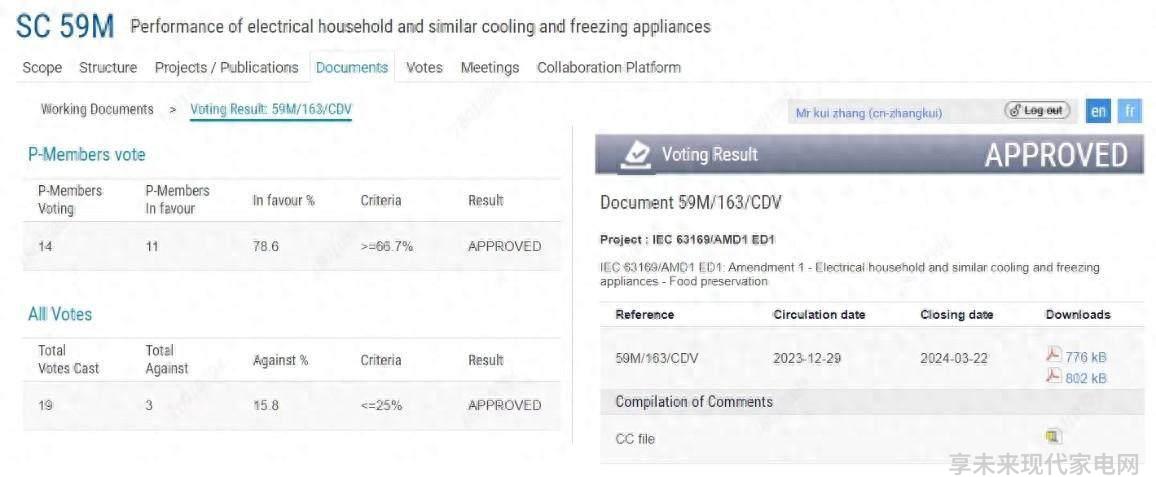The image size is (1156, 477).
Task: Select the Documents tab
Action: (352, 68)
